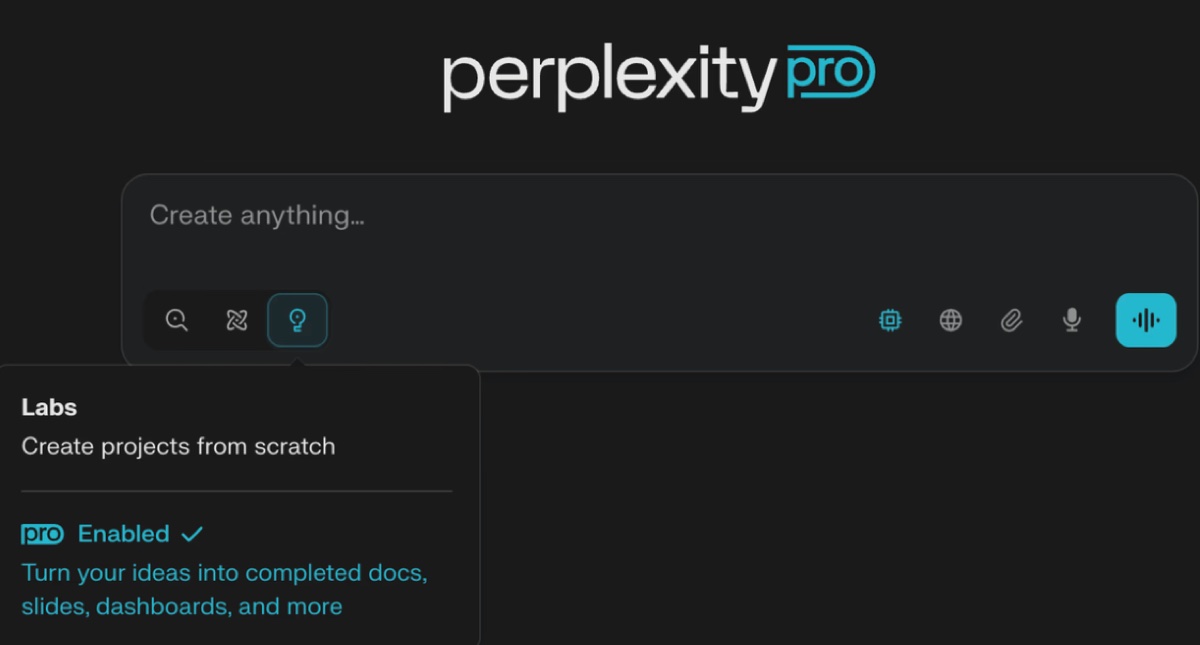This screenshot has height=645, width=1200.
Task: Attach a file with the paperclip icon
Action: tap(1011, 320)
